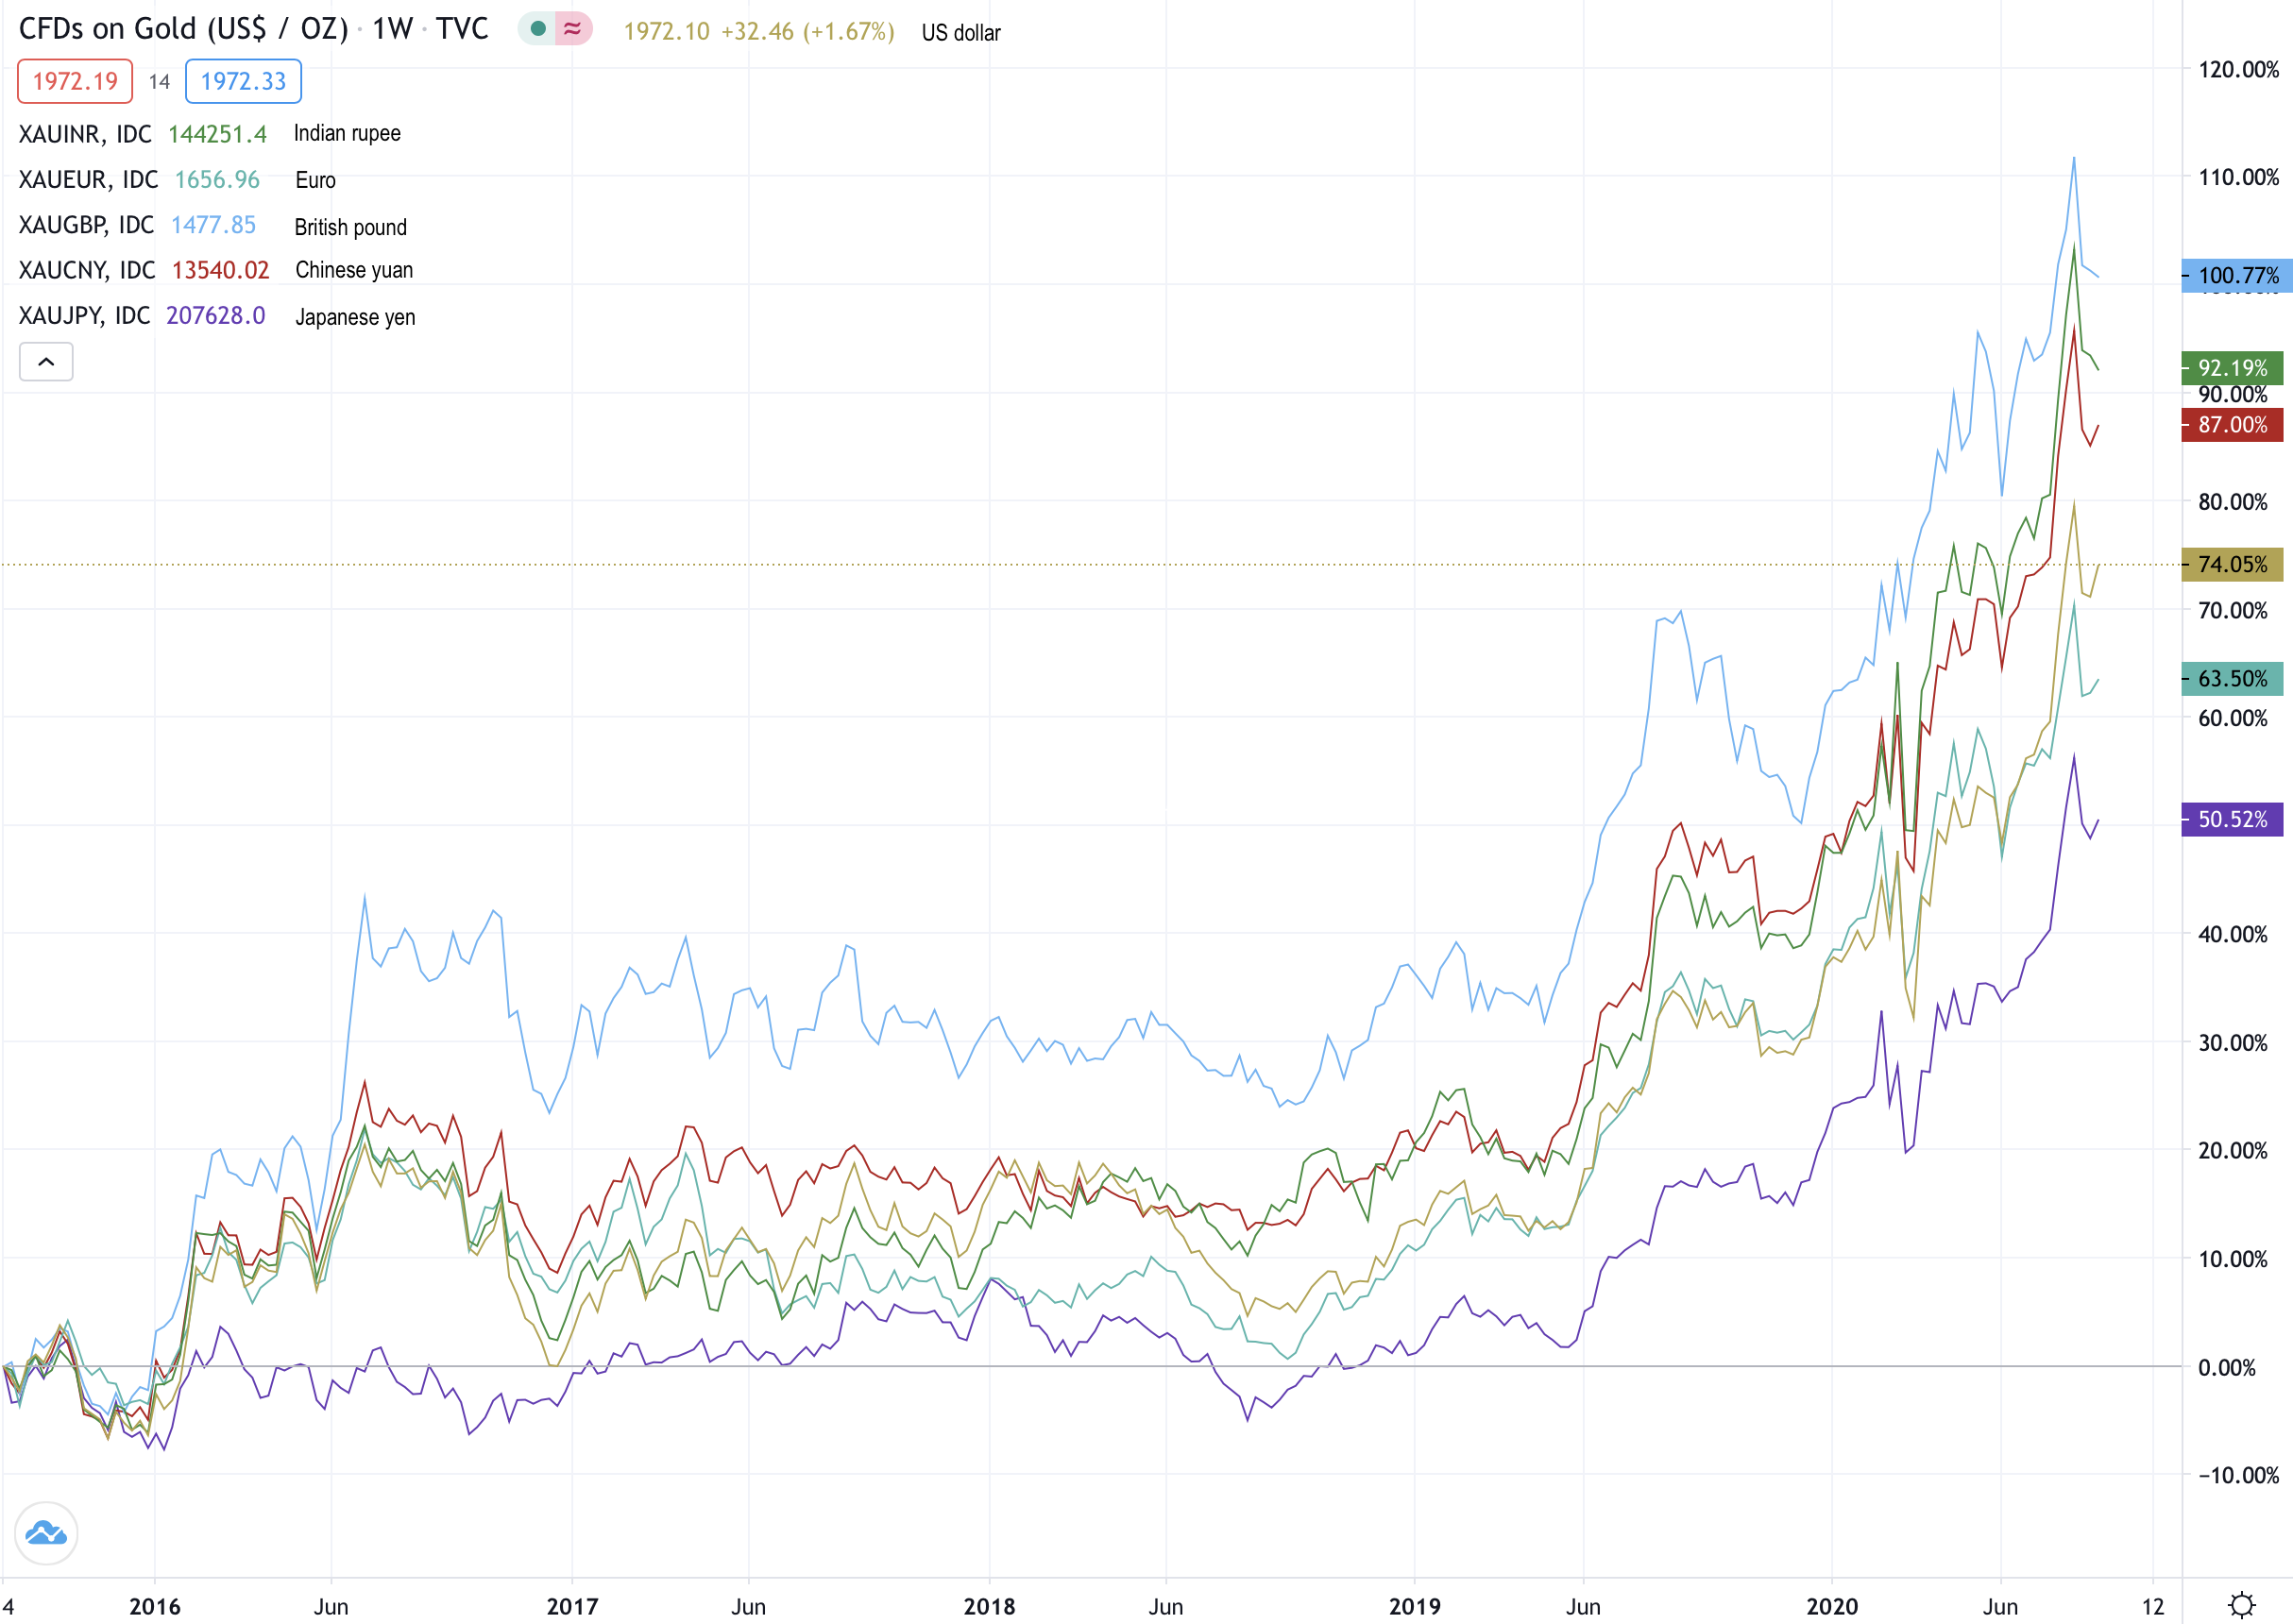The height and width of the screenshot is (1624, 2293).
Task: Click the green 92.19% price scale label
Action: (2232, 368)
